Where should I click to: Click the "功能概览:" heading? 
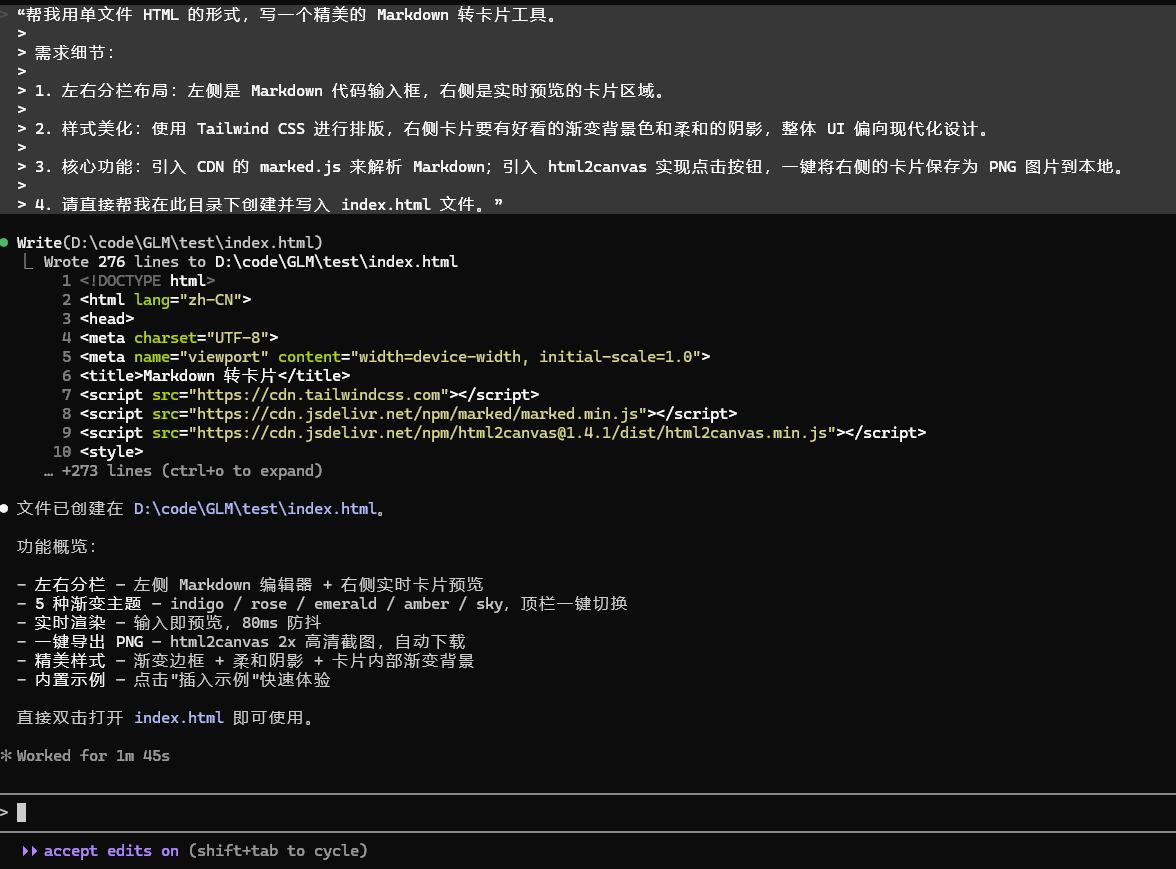coord(56,547)
